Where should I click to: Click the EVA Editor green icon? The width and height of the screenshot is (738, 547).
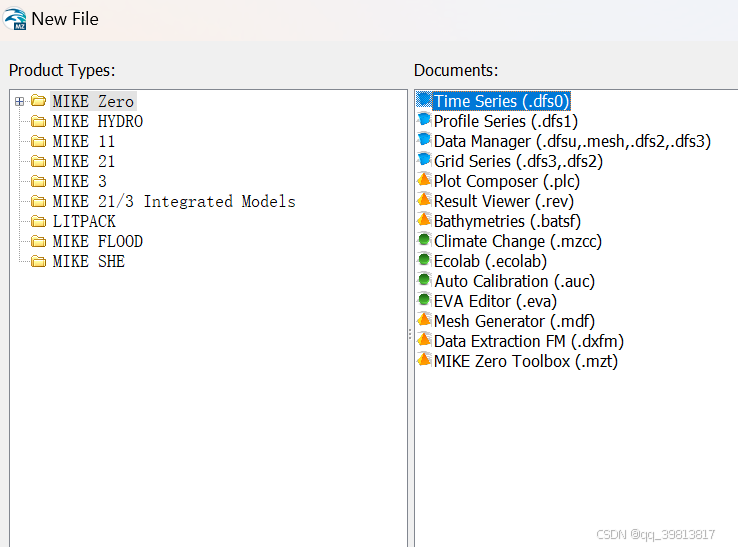[x=424, y=300]
